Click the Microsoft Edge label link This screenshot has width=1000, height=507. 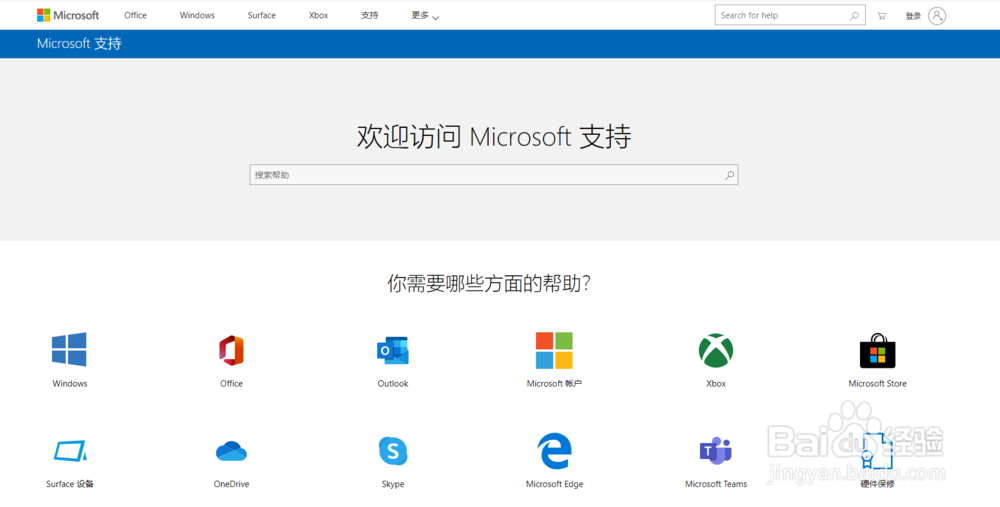554,484
